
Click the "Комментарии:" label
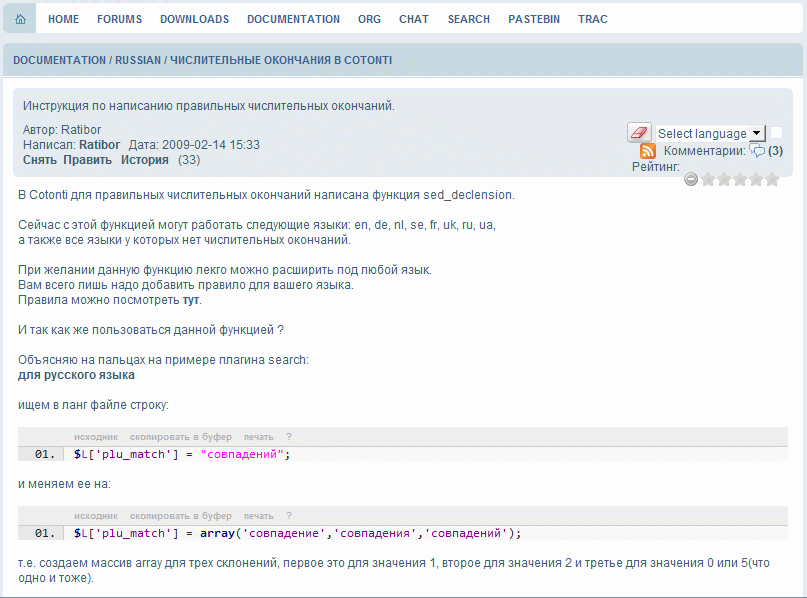click(x=705, y=151)
